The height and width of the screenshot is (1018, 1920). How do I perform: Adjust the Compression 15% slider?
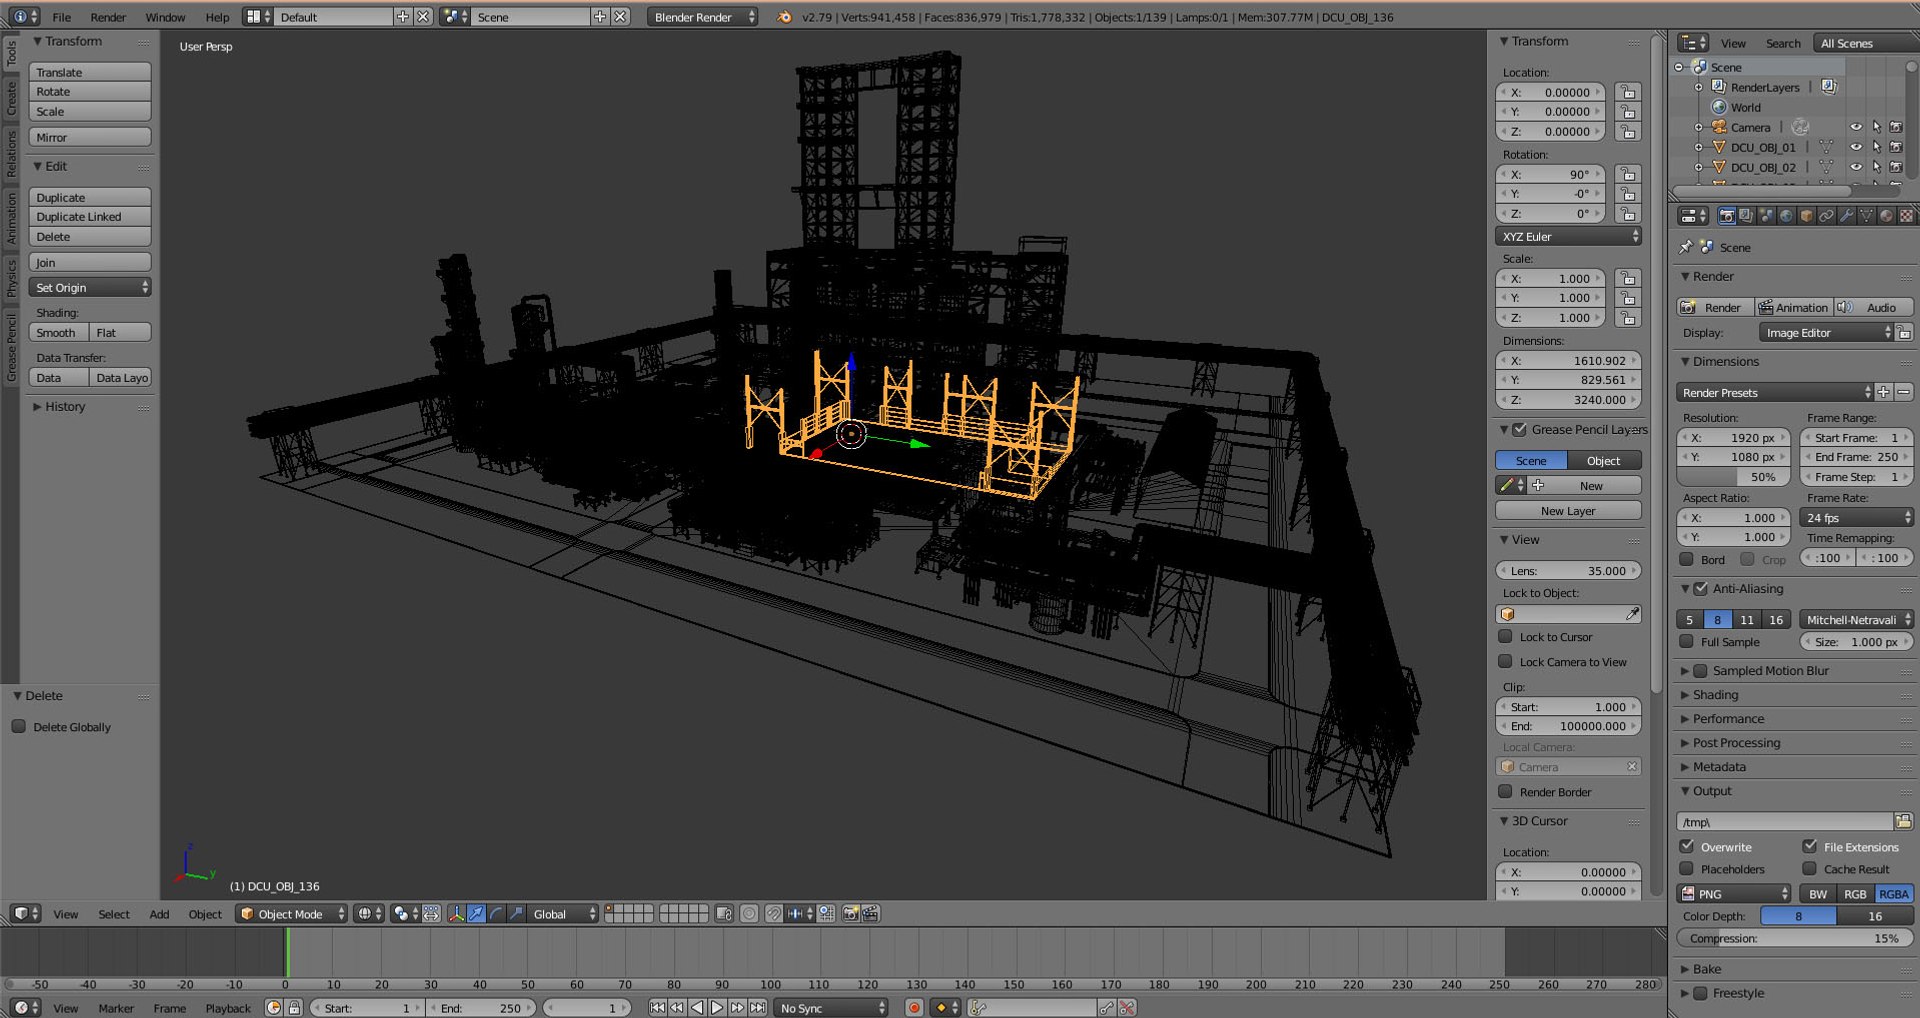click(x=1795, y=938)
